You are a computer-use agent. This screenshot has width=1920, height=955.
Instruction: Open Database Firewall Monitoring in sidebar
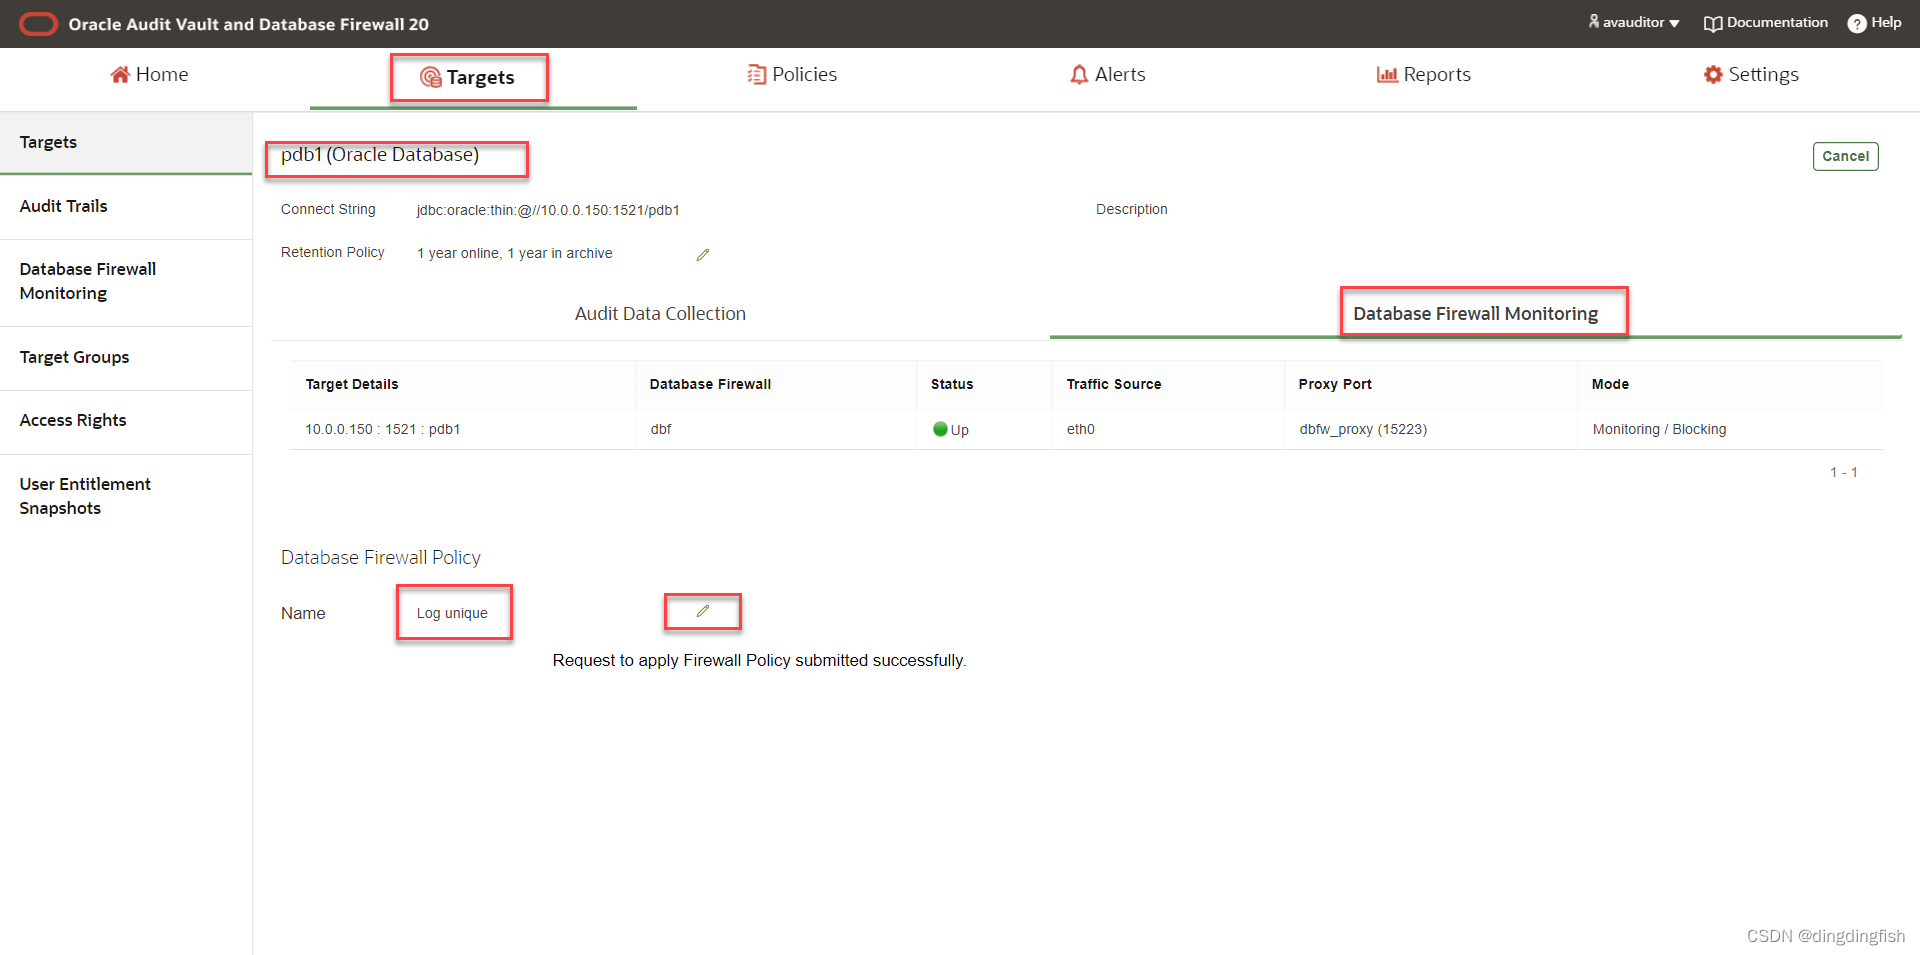[x=126, y=282]
